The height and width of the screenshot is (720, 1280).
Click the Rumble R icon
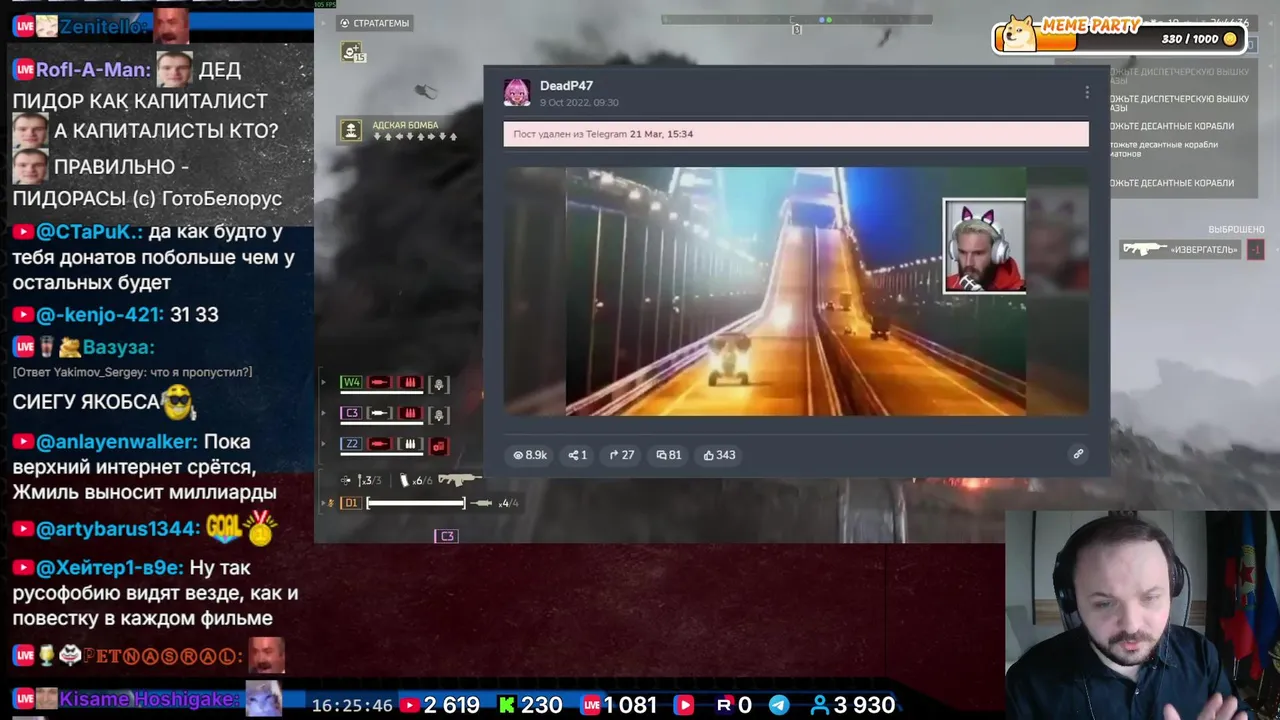click(725, 705)
